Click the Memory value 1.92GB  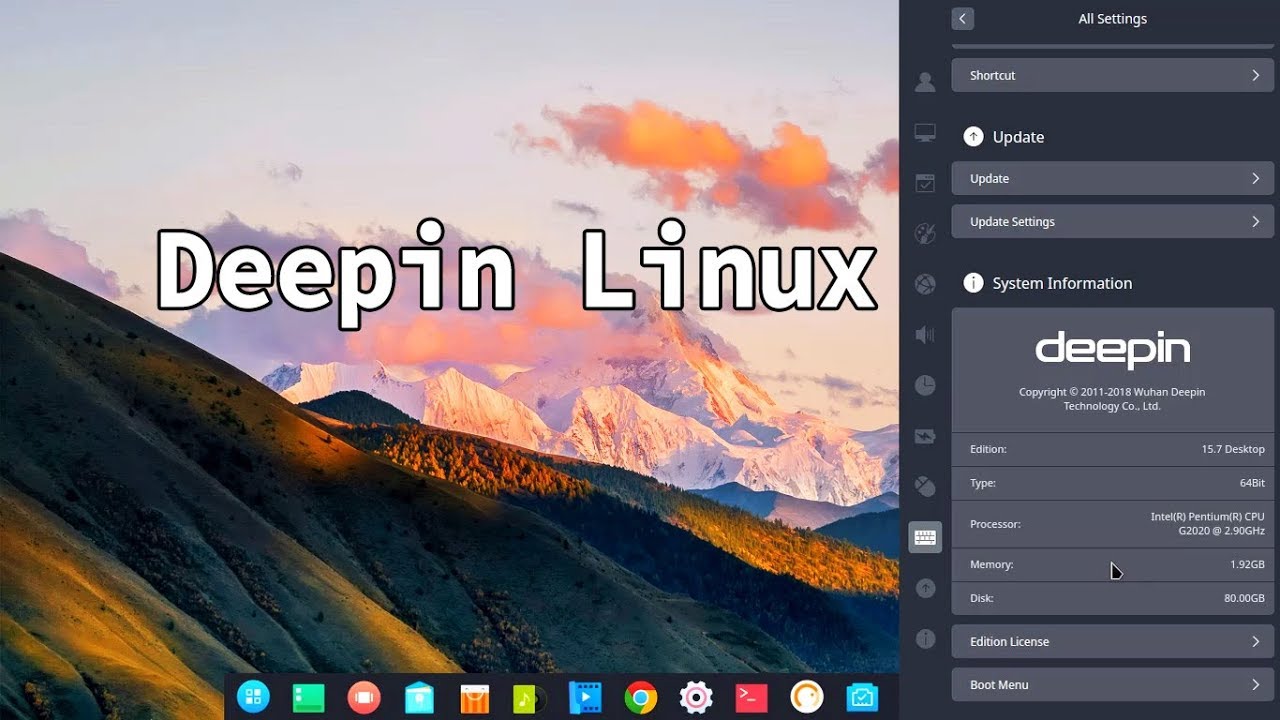(x=1247, y=564)
